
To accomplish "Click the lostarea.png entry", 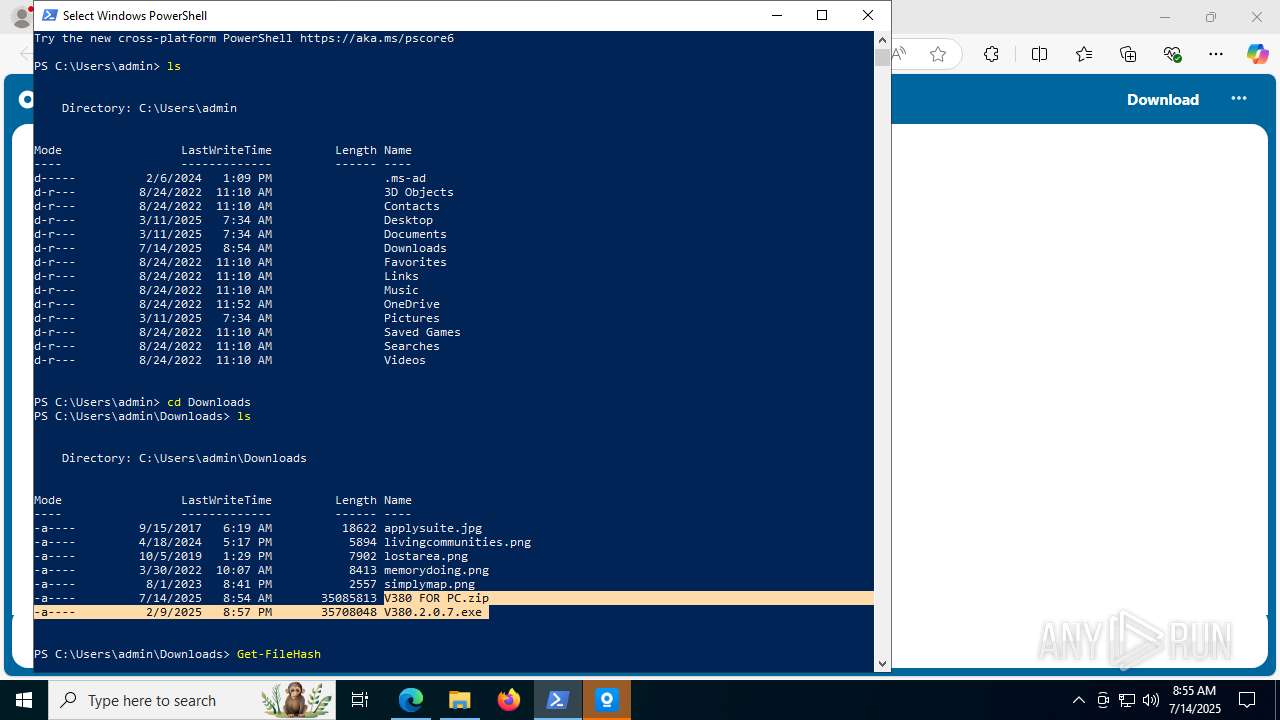I will (x=426, y=556).
